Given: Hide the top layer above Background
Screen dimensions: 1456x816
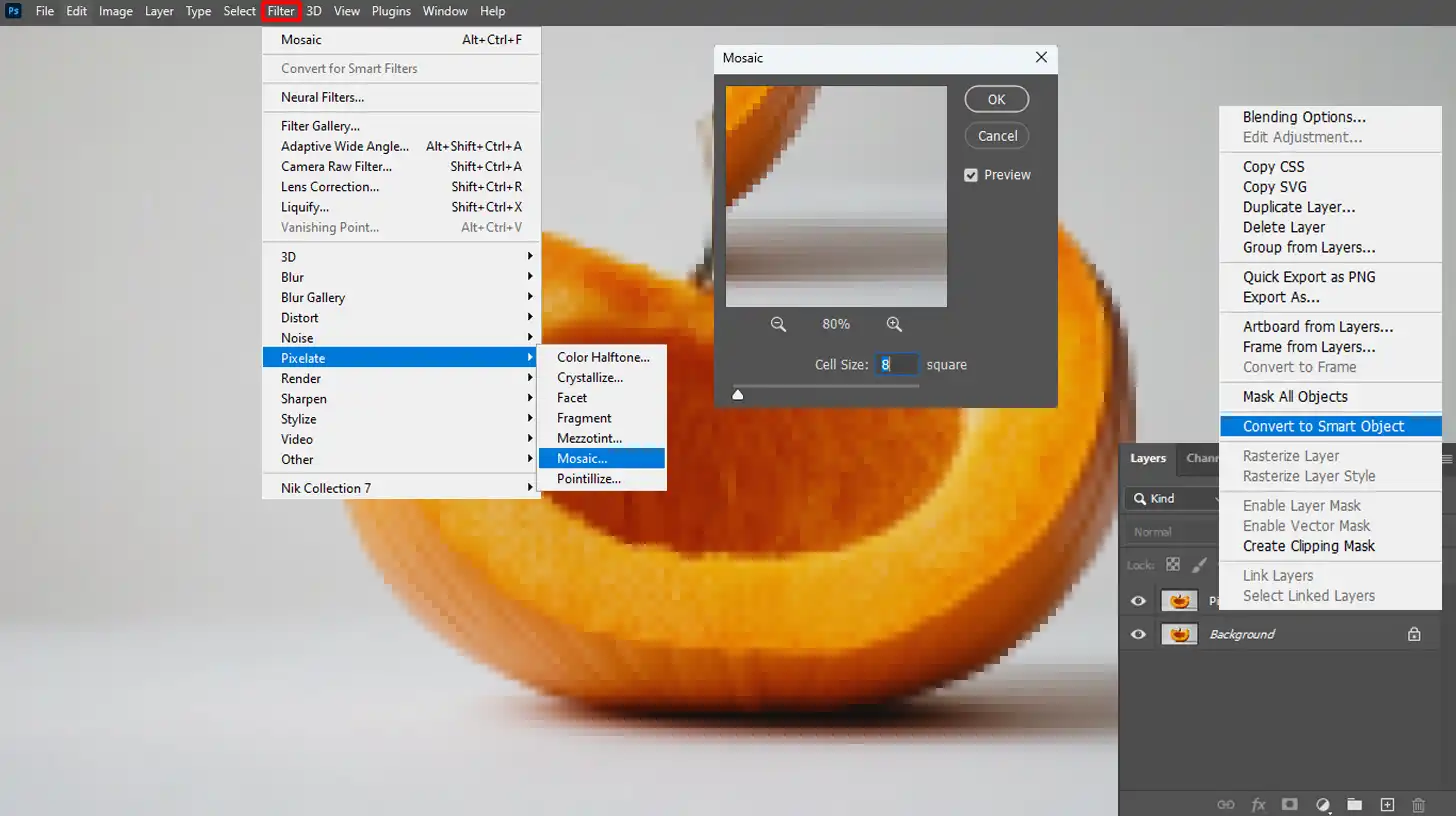Looking at the screenshot, I should coord(1138,601).
